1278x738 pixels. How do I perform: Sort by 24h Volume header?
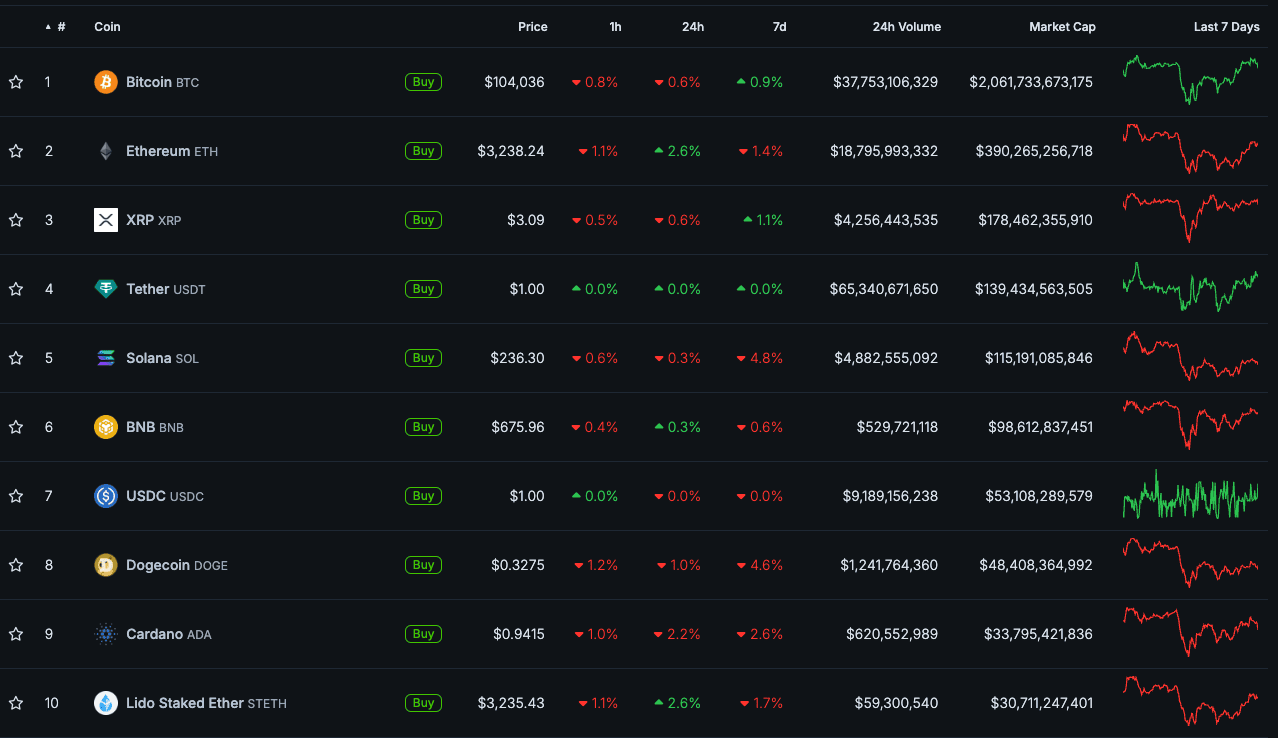[906, 27]
